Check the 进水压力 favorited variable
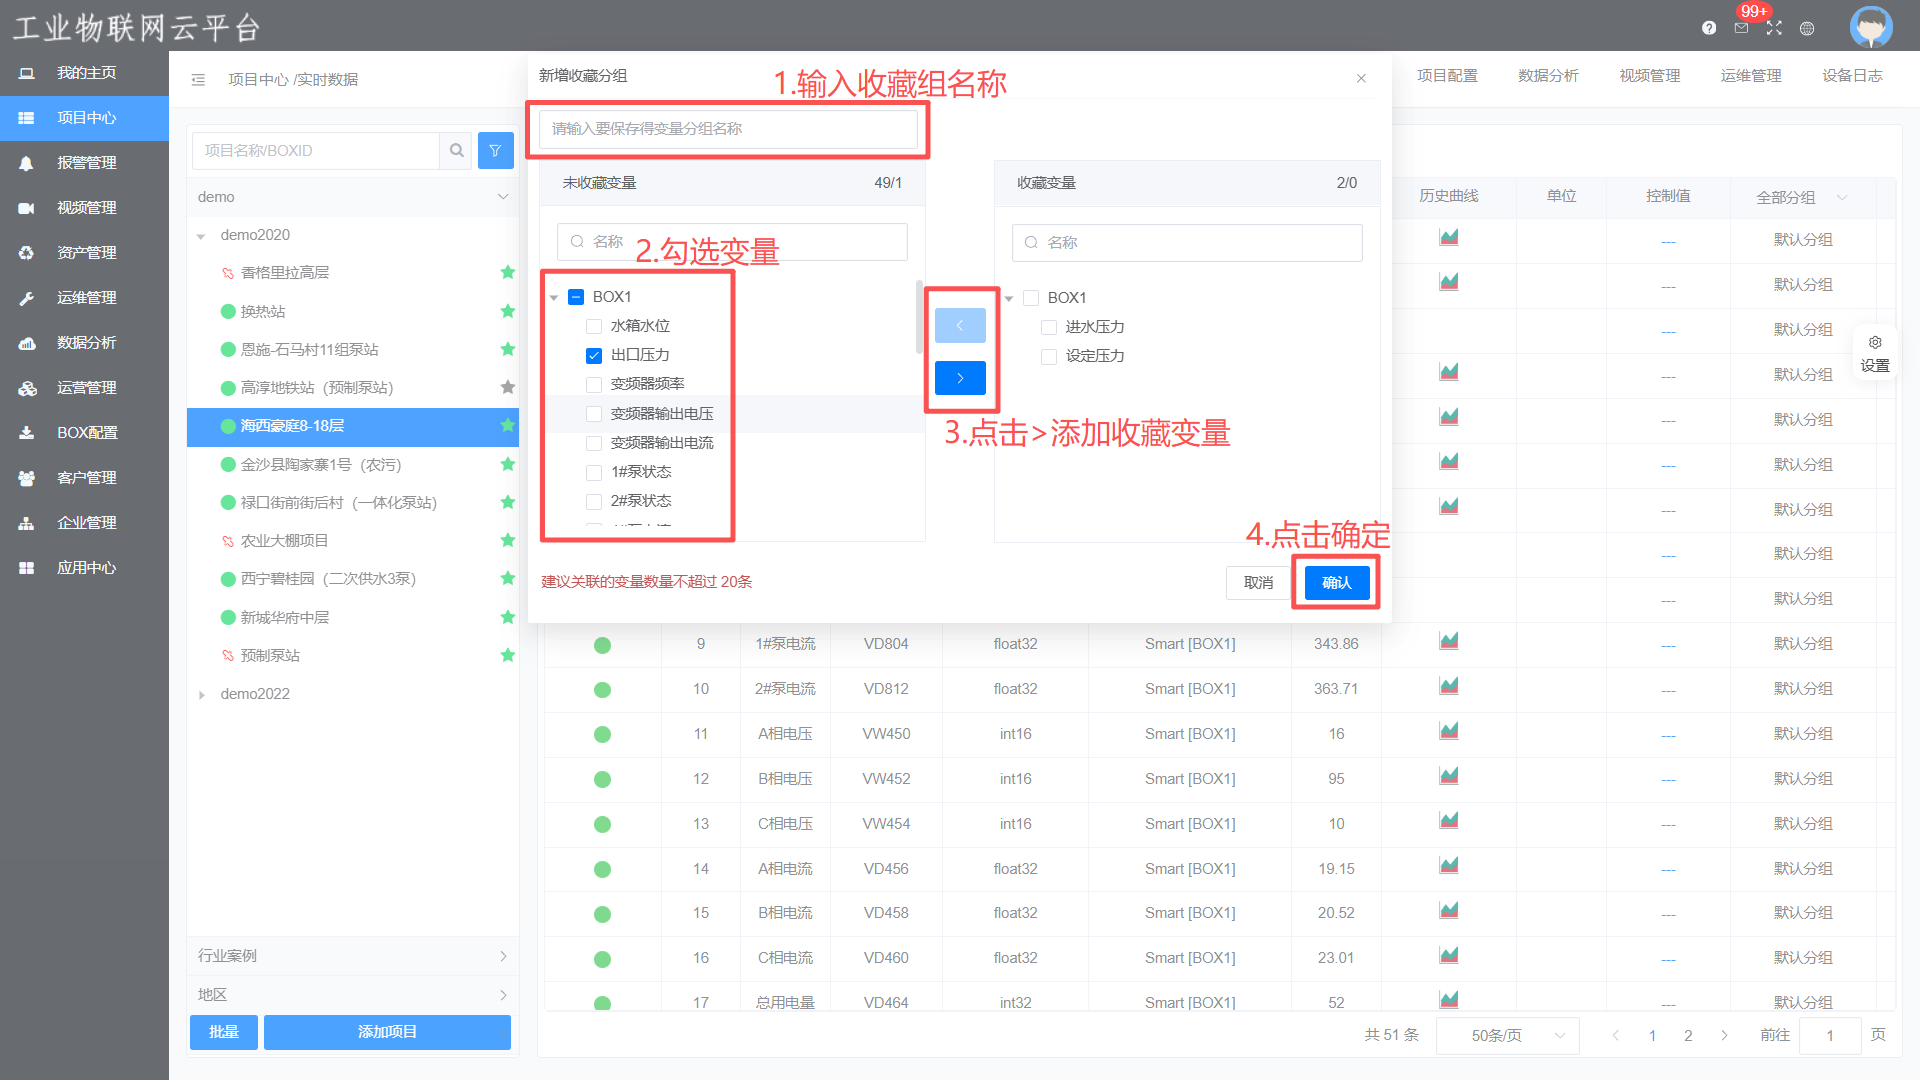The image size is (1920, 1080). 1049,327
